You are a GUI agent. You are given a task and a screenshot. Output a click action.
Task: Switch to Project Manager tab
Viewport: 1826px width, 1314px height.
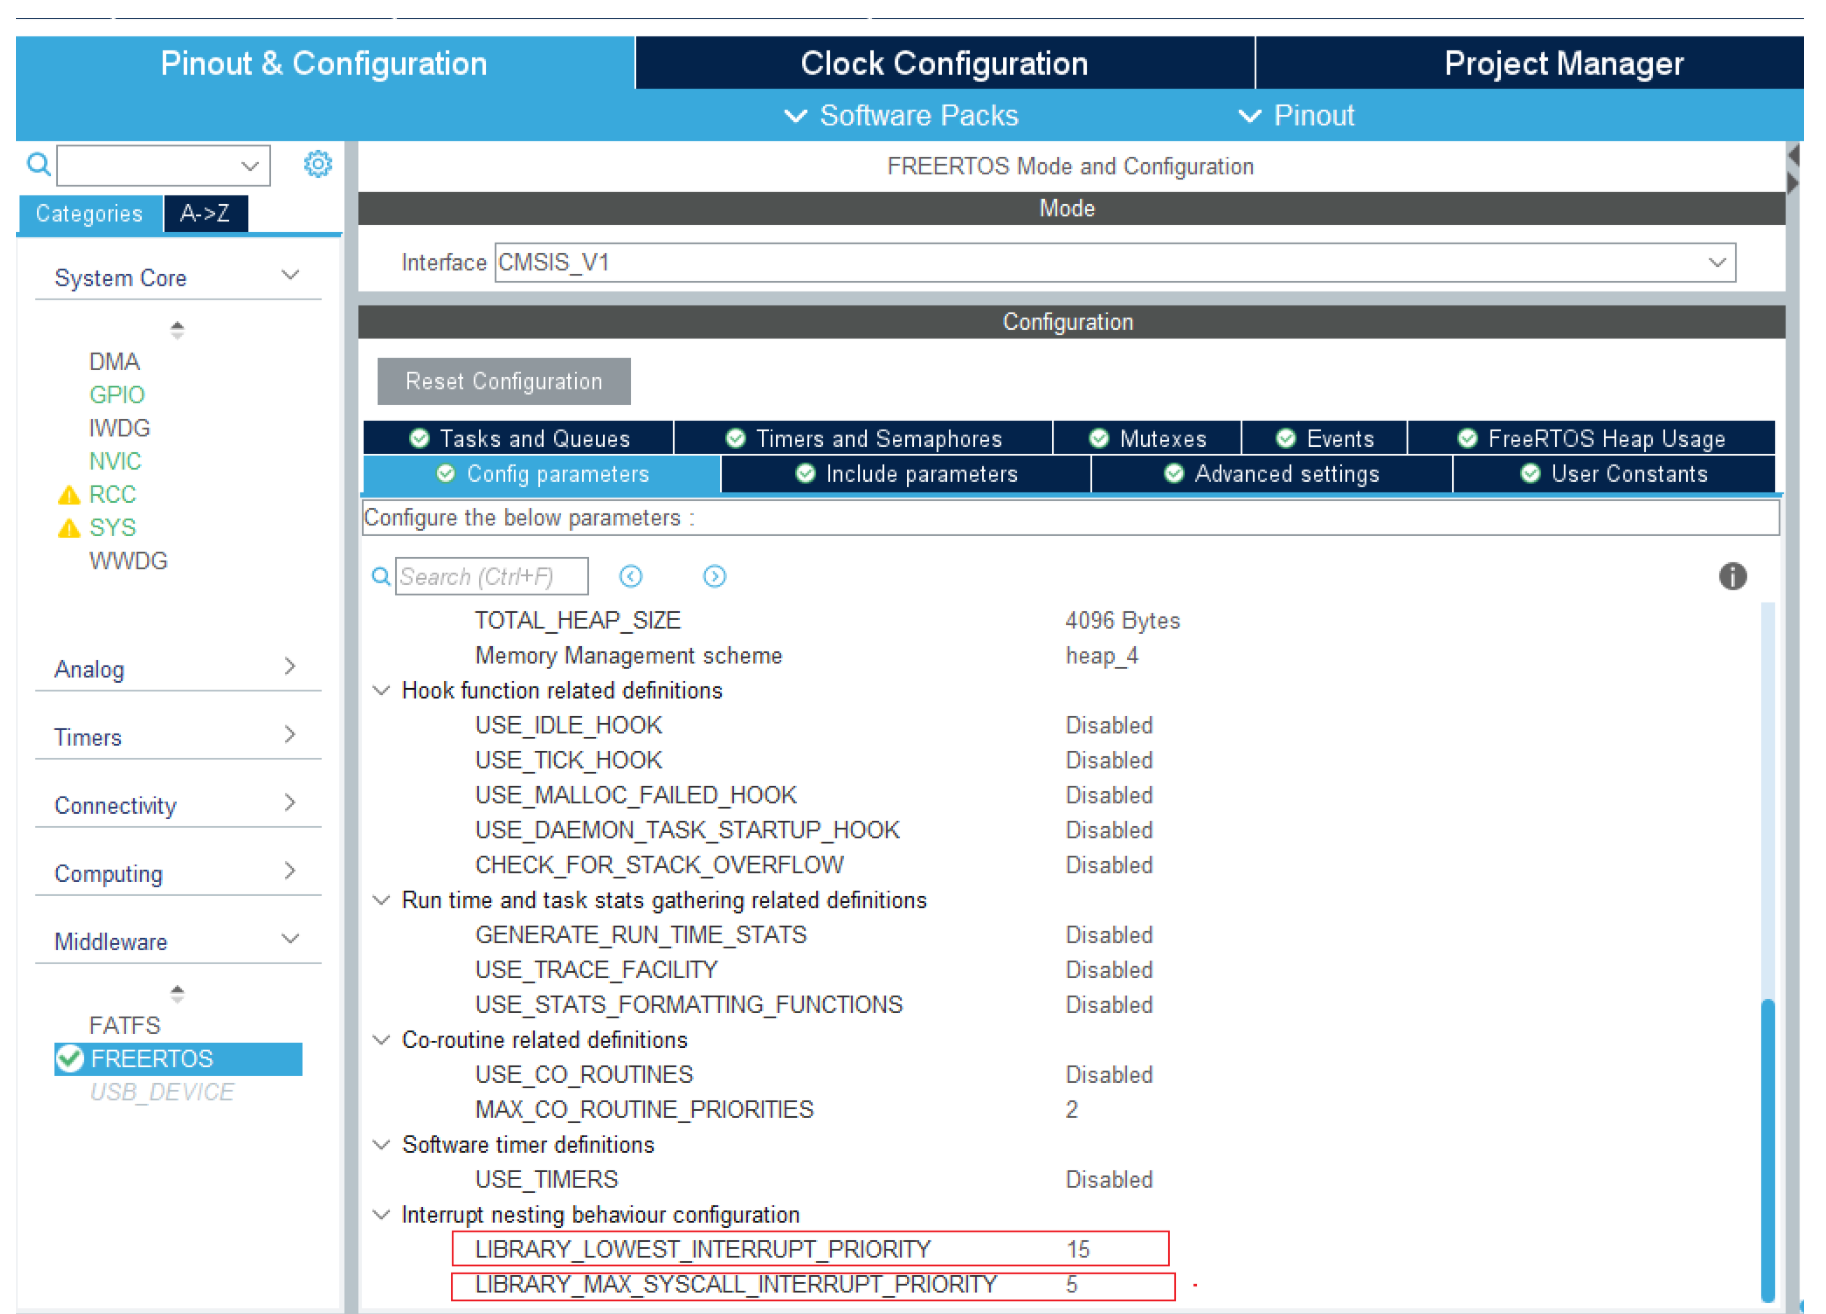pyautogui.click(x=1563, y=63)
